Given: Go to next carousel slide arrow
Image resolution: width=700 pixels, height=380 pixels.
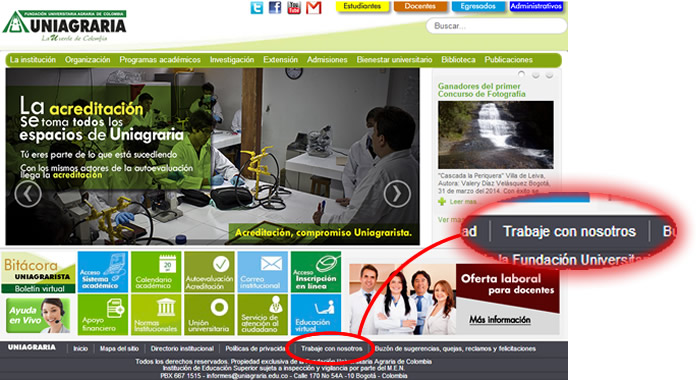Looking at the screenshot, I should click(x=397, y=194).
